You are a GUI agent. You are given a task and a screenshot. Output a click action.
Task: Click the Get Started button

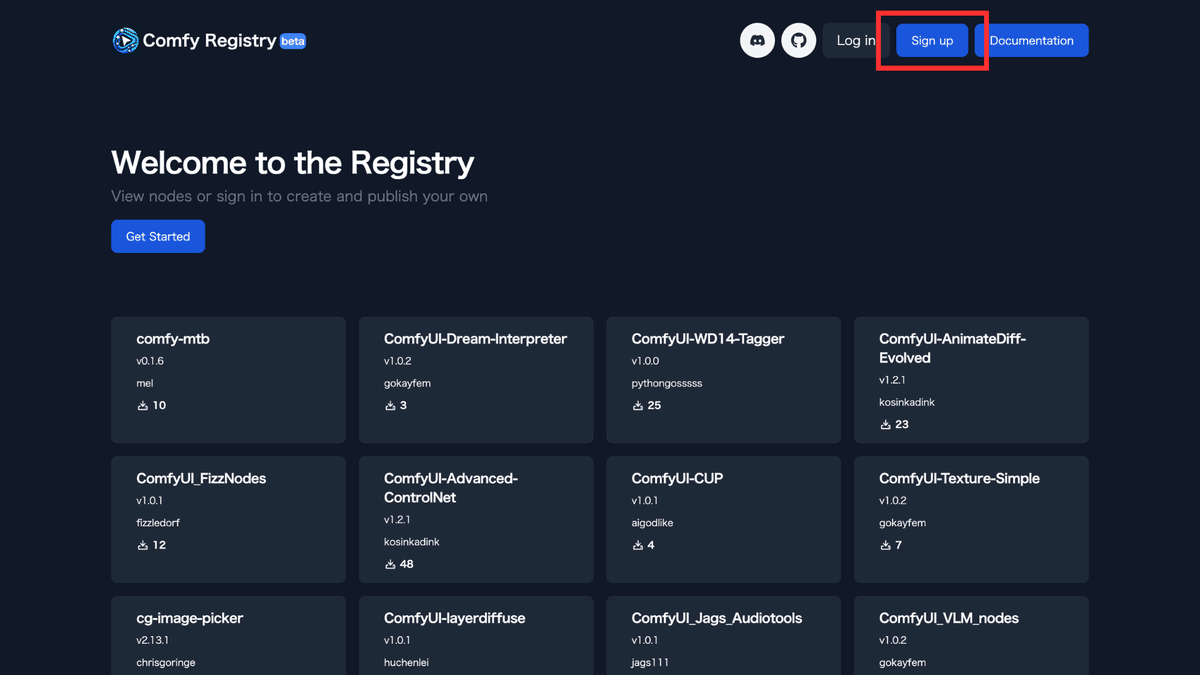(157, 236)
